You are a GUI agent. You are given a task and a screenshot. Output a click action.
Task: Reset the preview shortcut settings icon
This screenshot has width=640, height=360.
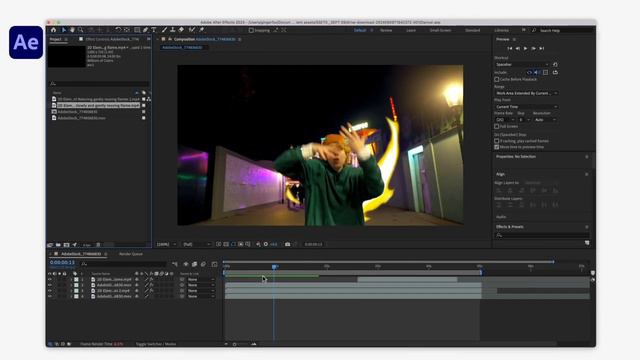tap(555, 64)
